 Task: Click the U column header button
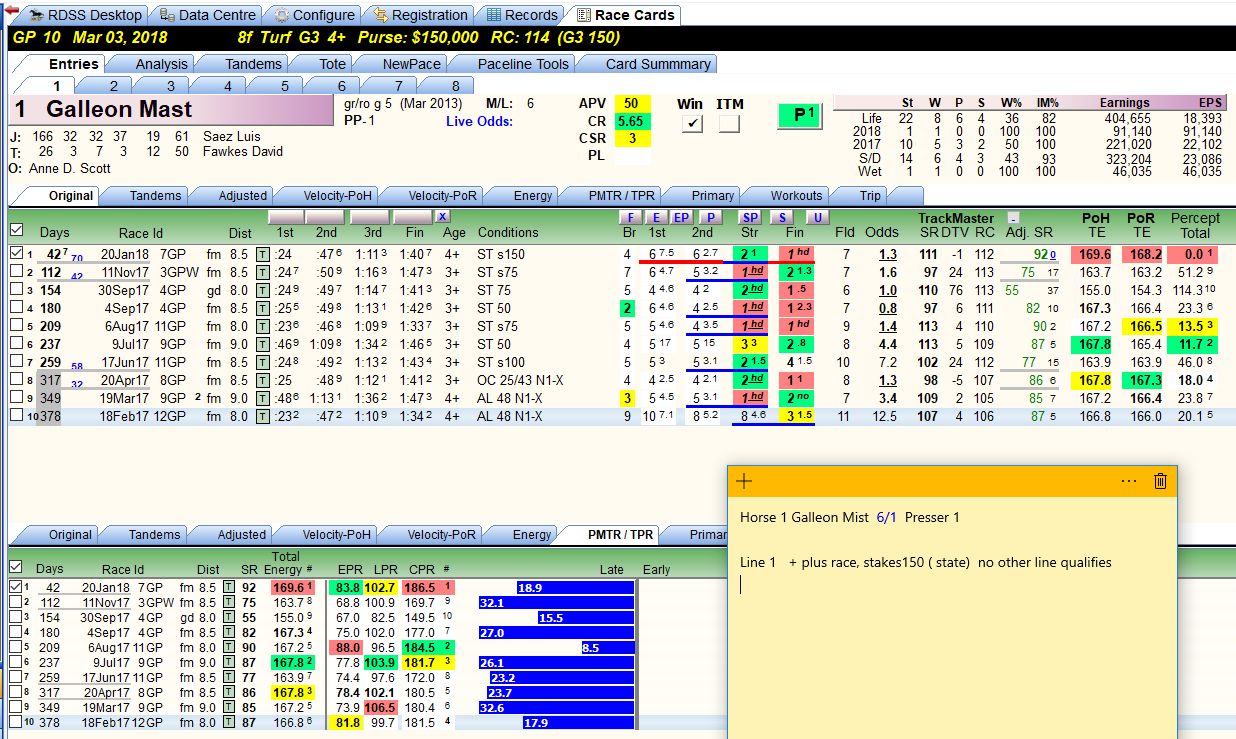tap(817, 216)
